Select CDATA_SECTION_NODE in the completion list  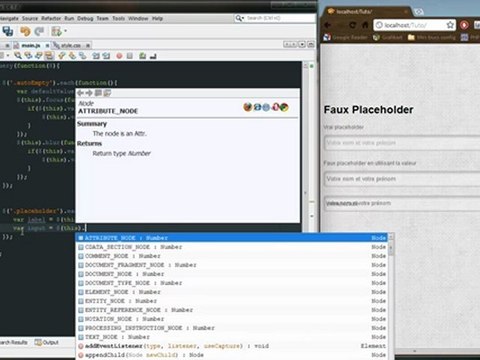click(232, 247)
